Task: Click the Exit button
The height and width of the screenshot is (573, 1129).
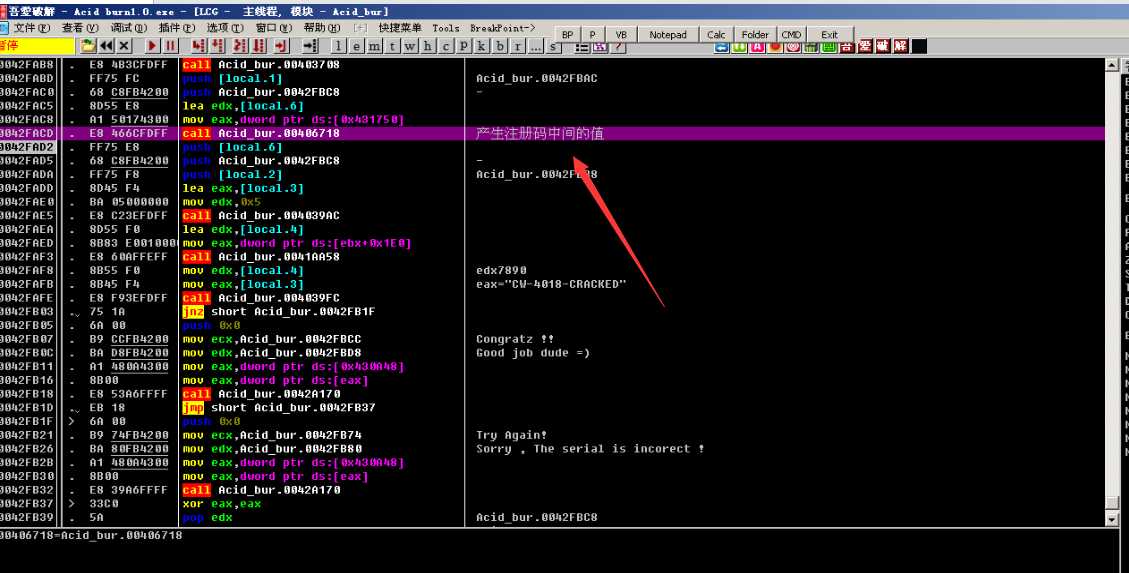Action: coord(829,35)
